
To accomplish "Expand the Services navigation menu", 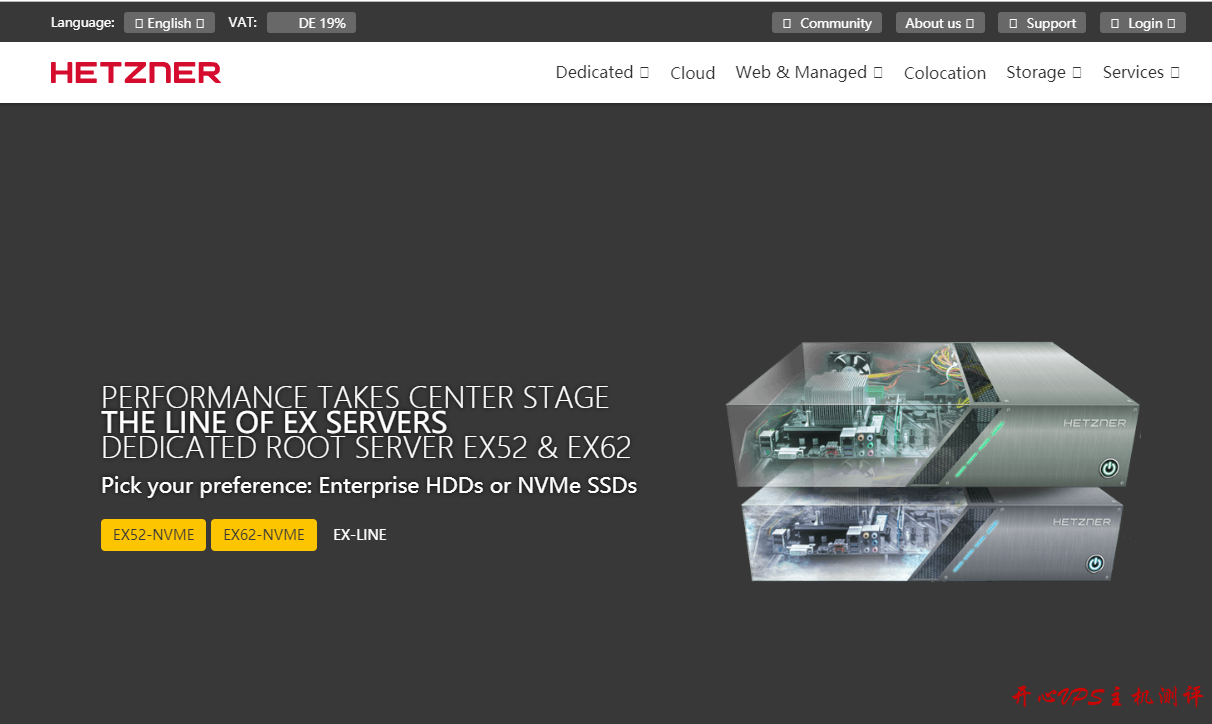I will (x=1140, y=72).
